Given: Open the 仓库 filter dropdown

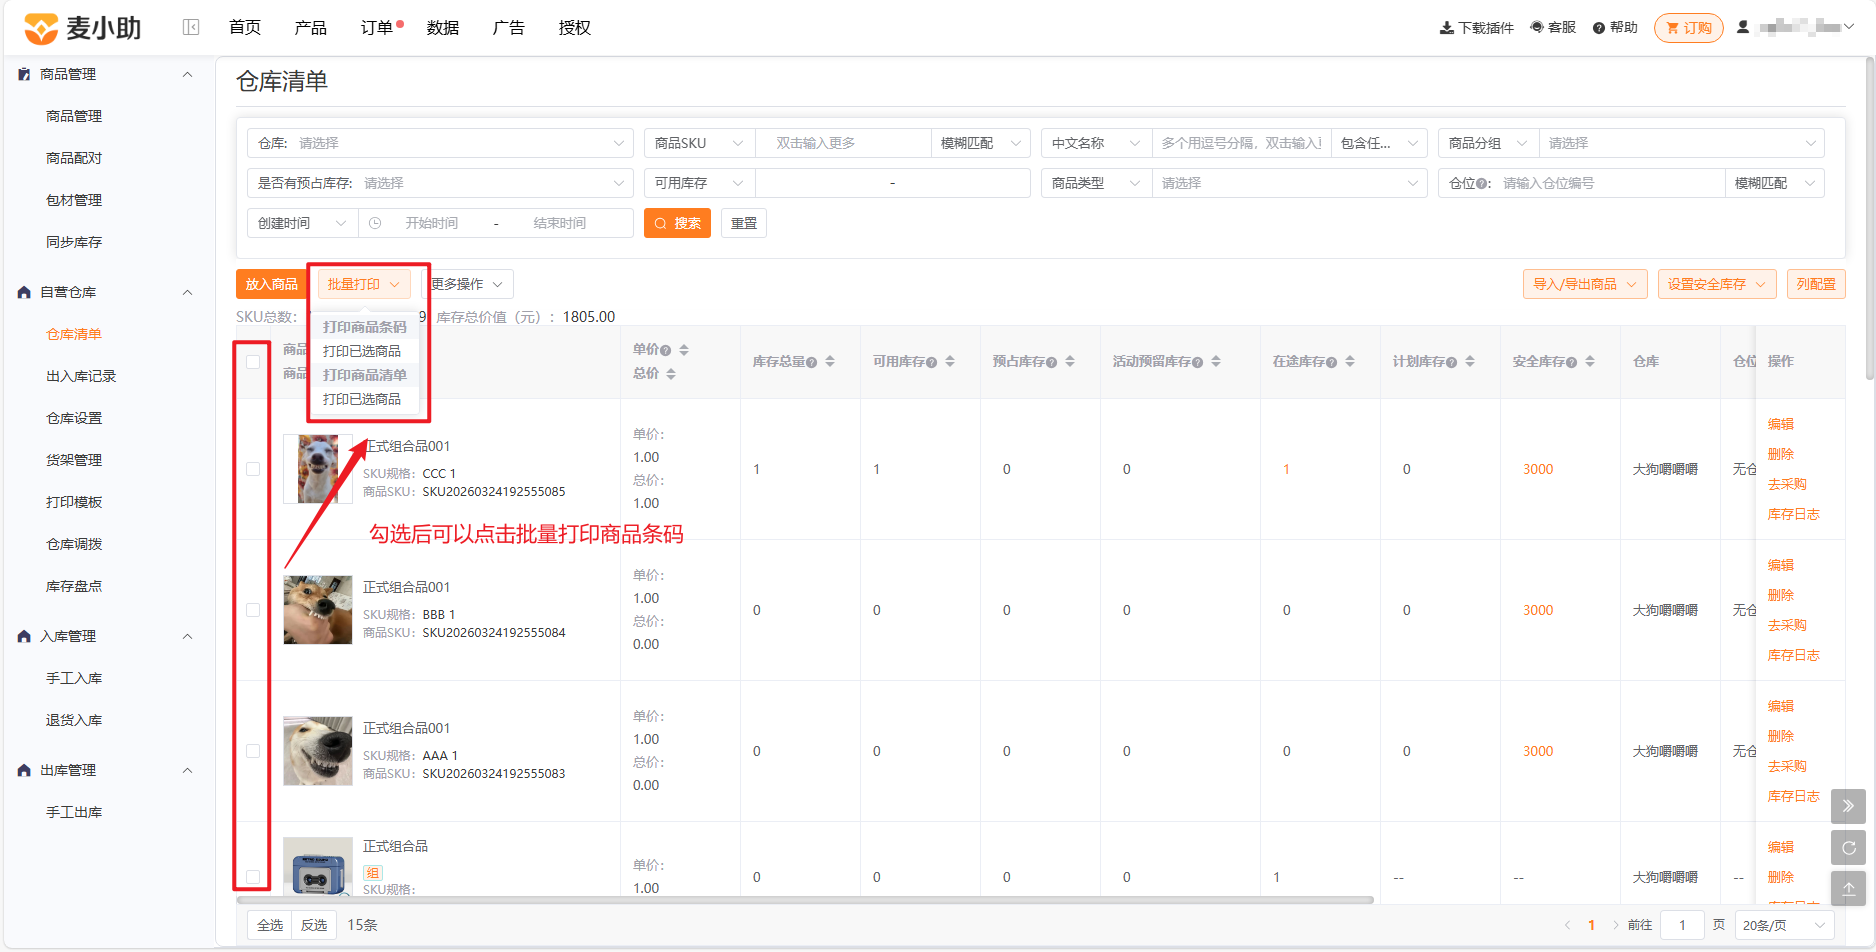Looking at the screenshot, I should coord(440,143).
